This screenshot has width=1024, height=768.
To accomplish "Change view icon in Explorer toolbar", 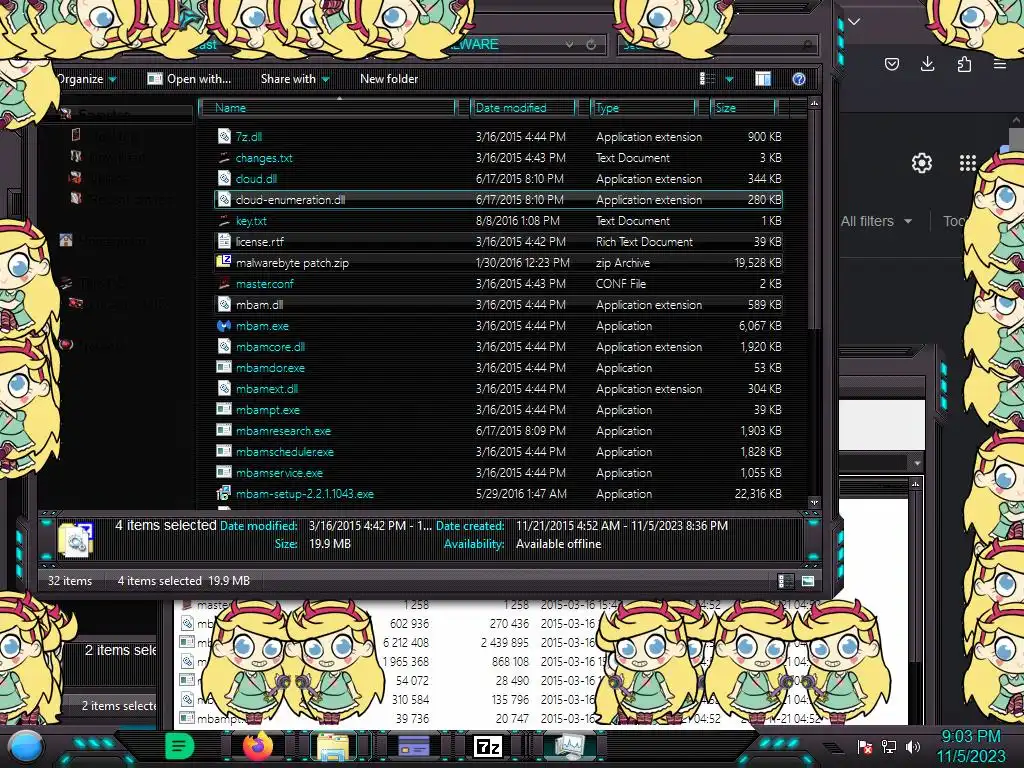I will click(x=707, y=79).
